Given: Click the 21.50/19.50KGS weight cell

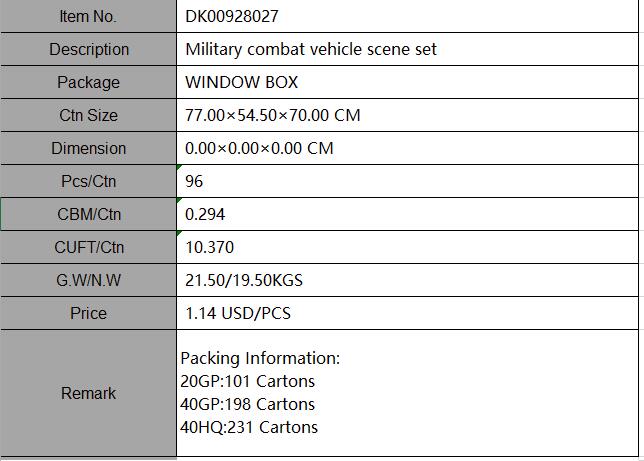Looking at the screenshot, I should [406, 280].
